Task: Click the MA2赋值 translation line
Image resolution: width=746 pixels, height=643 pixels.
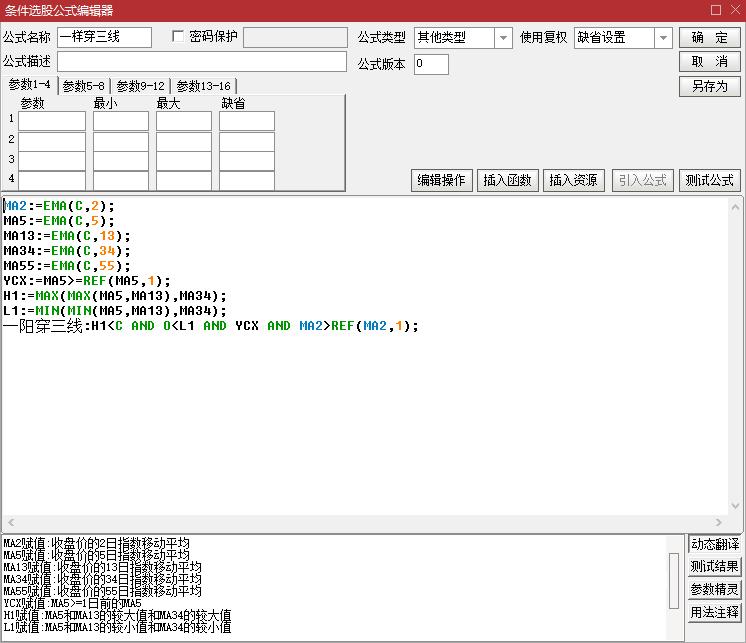Action: (97, 544)
